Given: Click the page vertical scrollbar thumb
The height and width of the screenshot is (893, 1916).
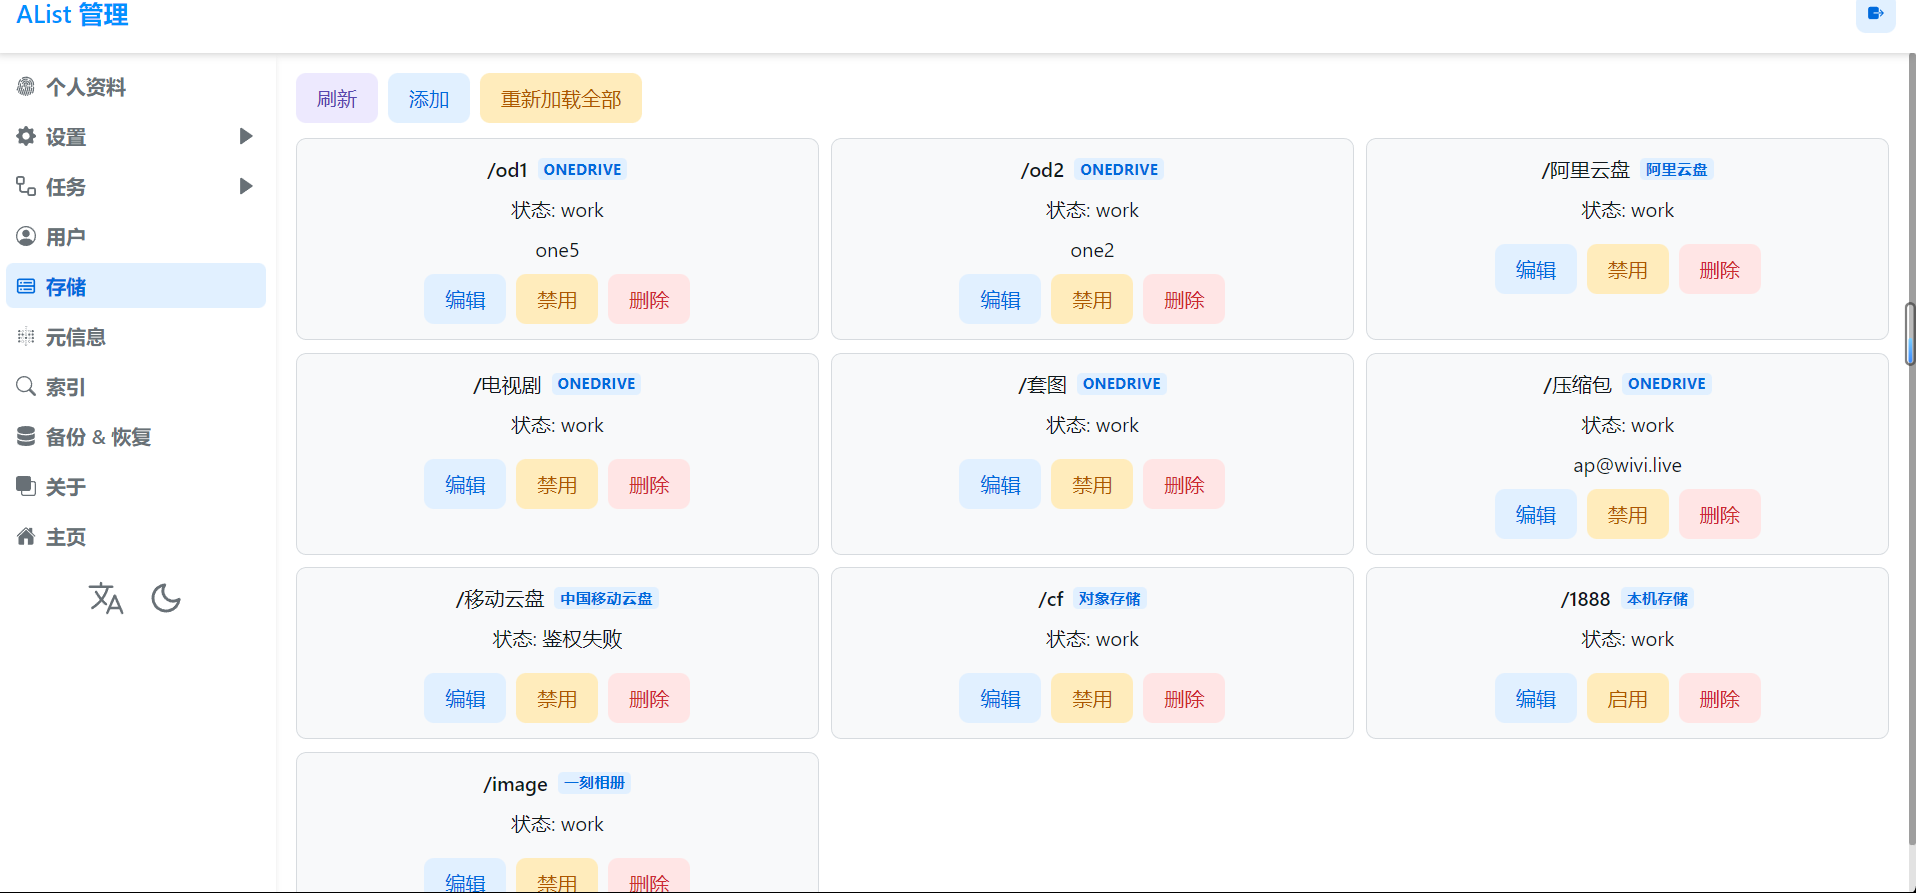Looking at the screenshot, I should pyautogui.click(x=1910, y=334).
